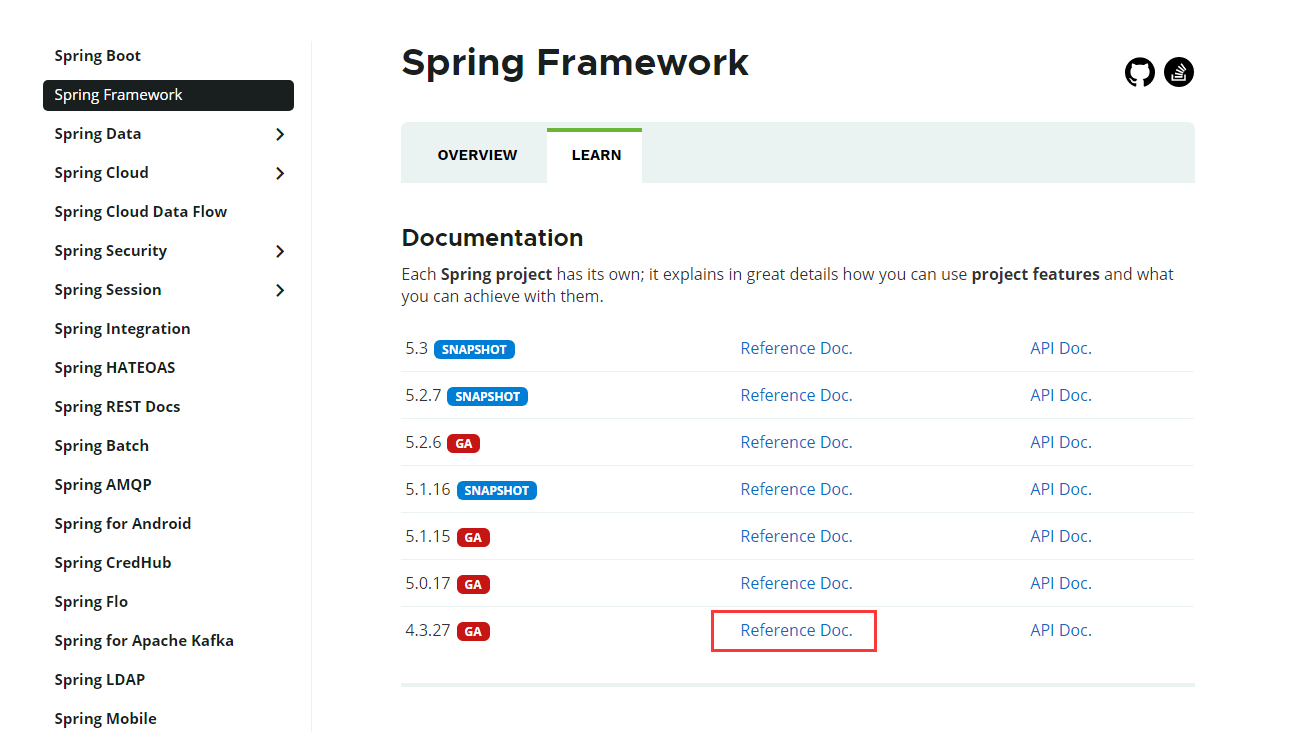
Task: Select Spring Framework in the sidebar
Action: click(168, 95)
